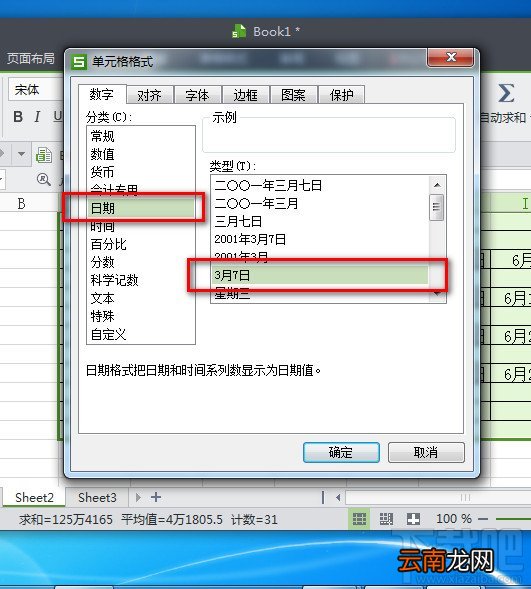Viewport: 531px width, 589px height.
Task: Select the 常规 category
Action: pyautogui.click(x=141, y=136)
